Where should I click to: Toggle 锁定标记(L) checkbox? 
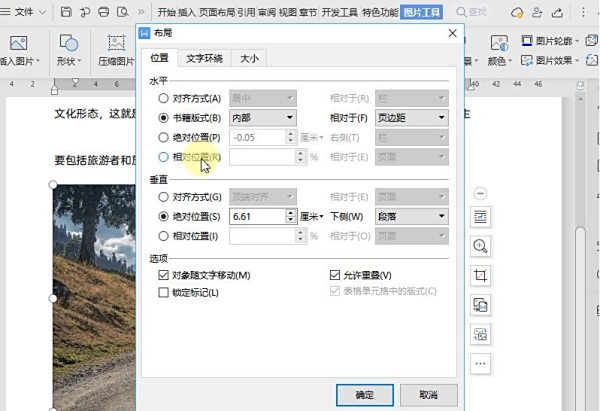(163, 292)
